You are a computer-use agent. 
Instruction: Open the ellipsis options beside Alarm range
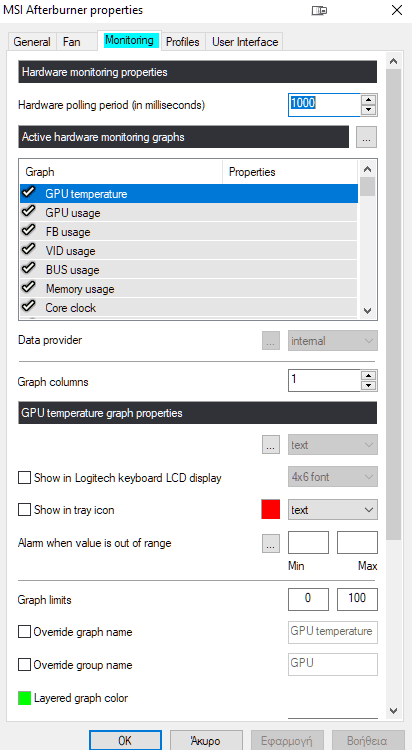(271, 543)
